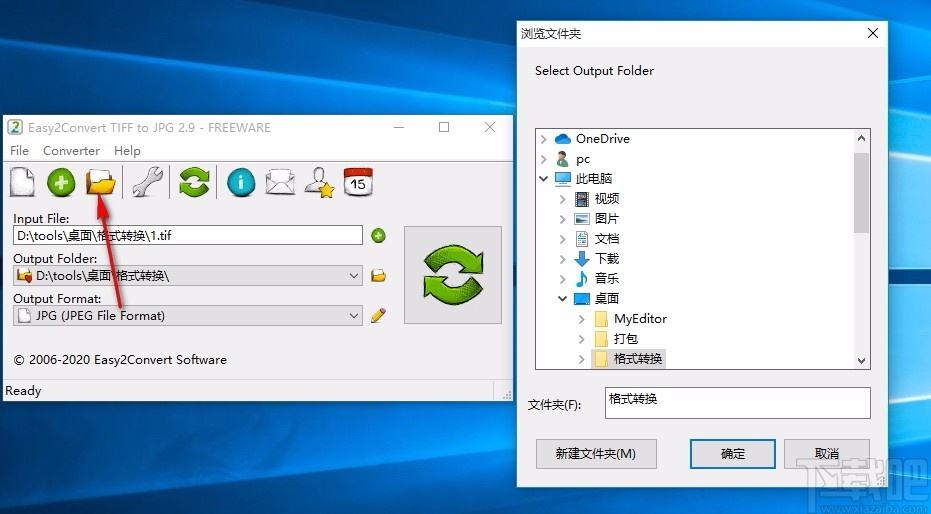
Task: Expand the MyEditor folder node
Action: click(x=581, y=319)
